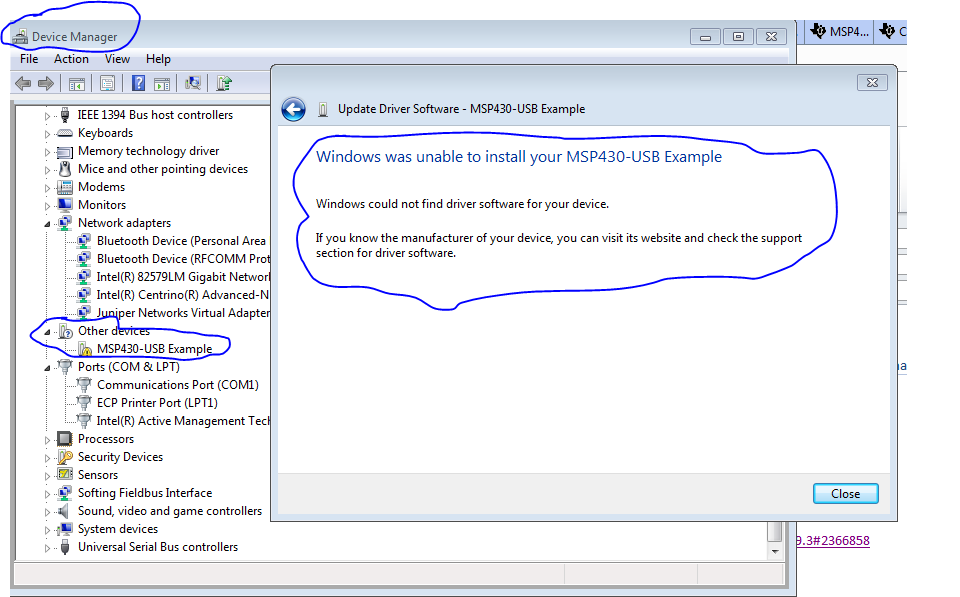This screenshot has height=597, width=960.
Task: Close the Update Driver dialog with X button
Action: [872, 82]
